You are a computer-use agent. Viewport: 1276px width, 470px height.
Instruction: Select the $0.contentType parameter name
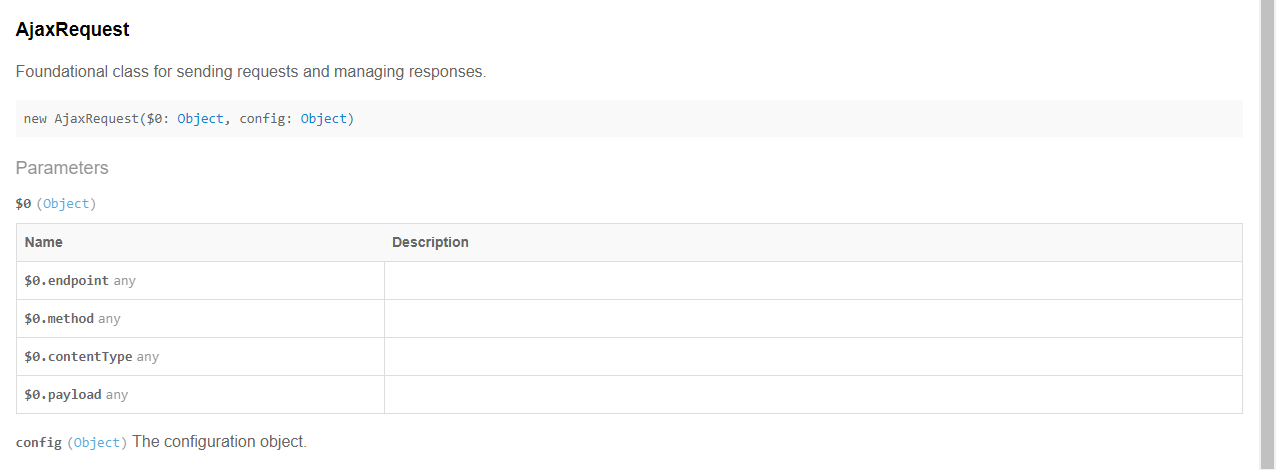(x=78, y=357)
